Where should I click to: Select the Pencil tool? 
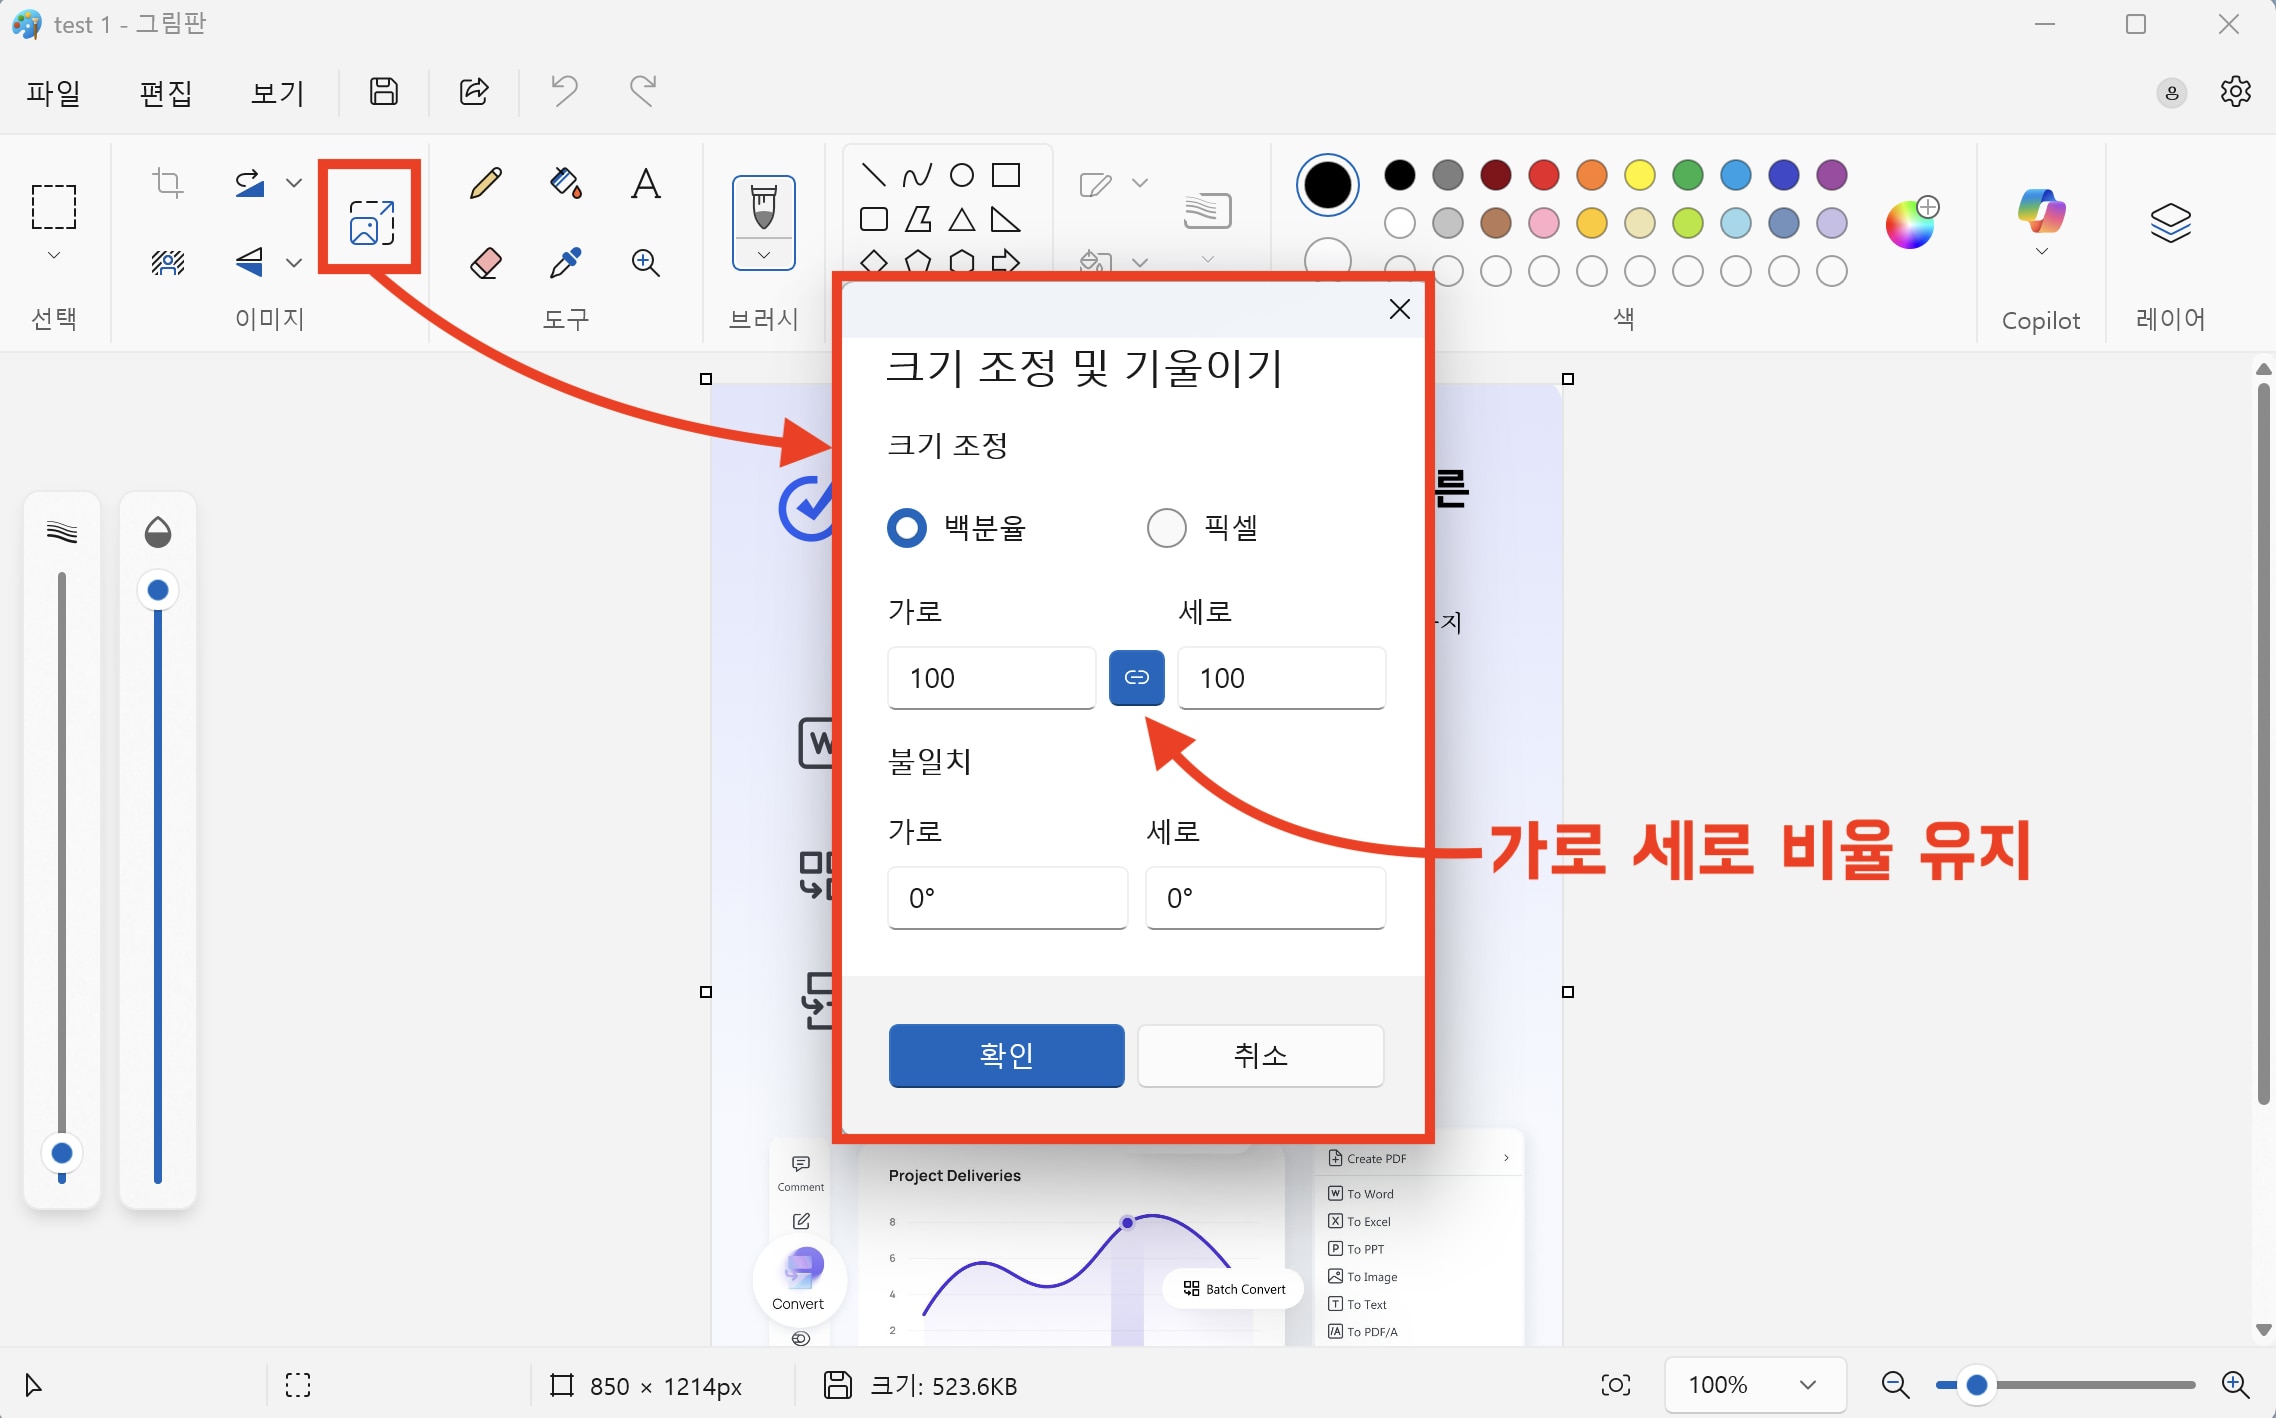pyautogui.click(x=486, y=184)
